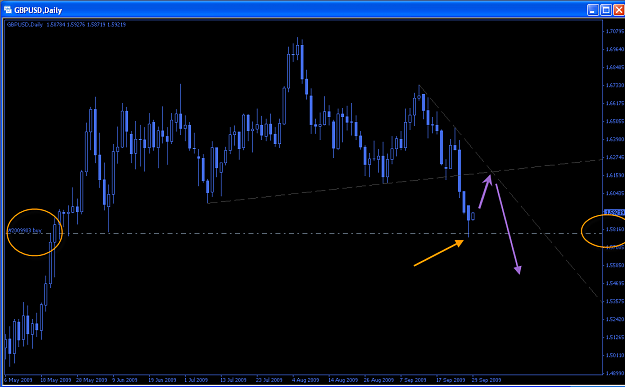Minimize the GBPUSD,Daily chart window
The image size is (625, 387).
point(593,10)
